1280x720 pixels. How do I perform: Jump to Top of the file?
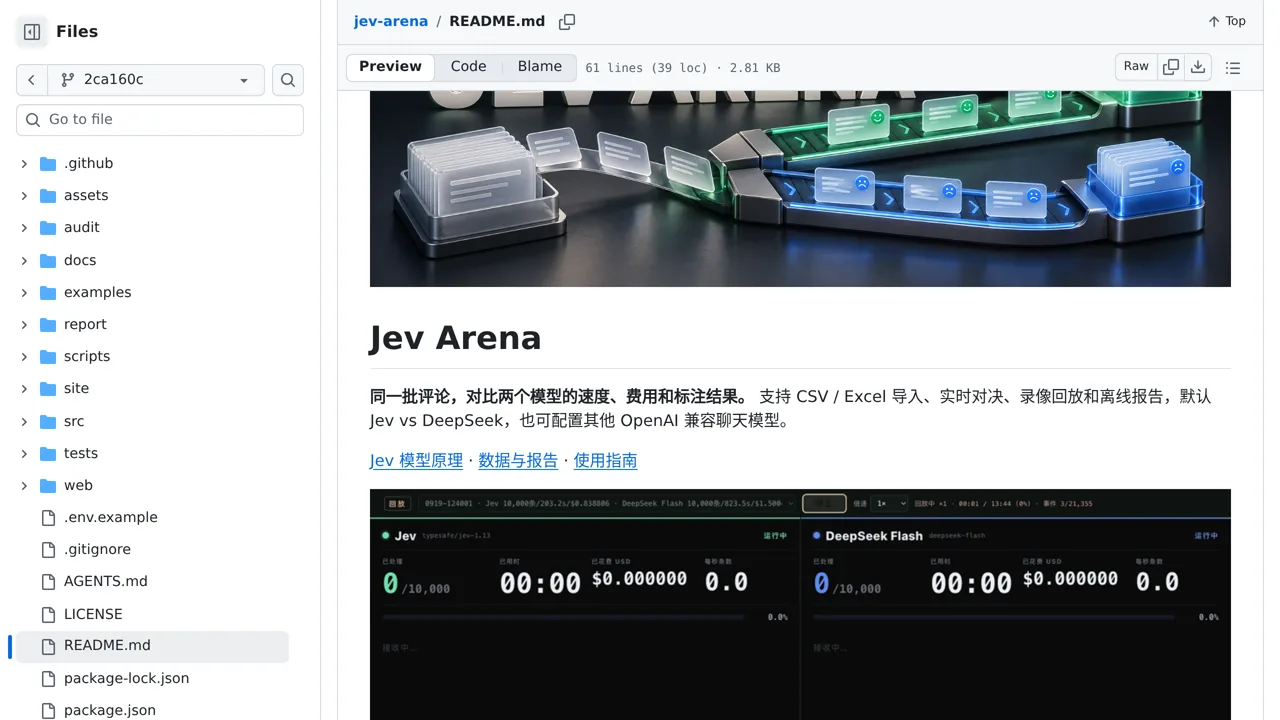tap(1226, 21)
